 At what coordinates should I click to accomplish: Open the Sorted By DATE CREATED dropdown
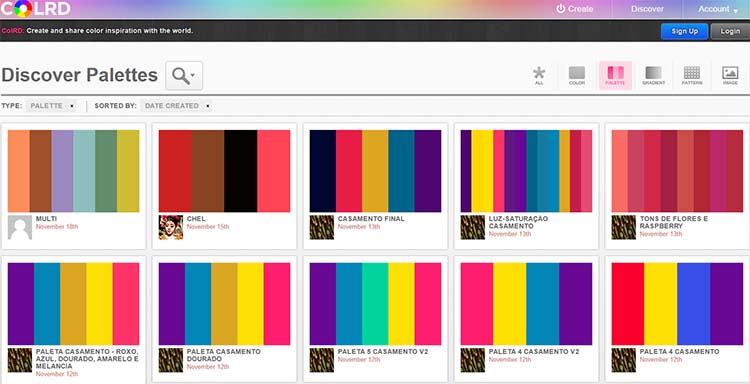[x=176, y=106]
